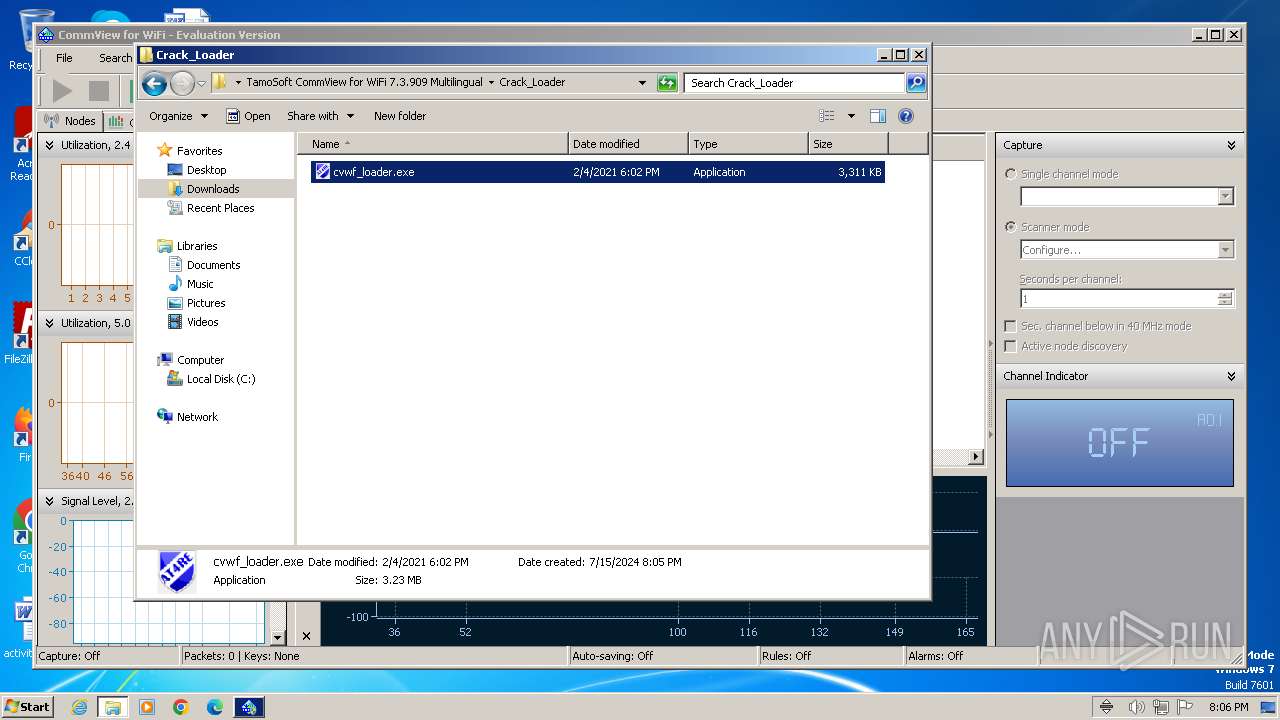Open the Share with menu
The image size is (1280, 720).
pyautogui.click(x=320, y=116)
